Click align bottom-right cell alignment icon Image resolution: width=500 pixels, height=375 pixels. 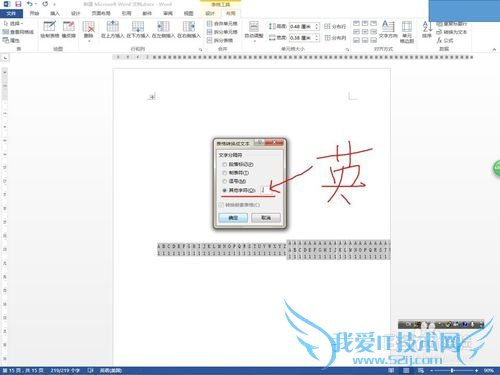[x=374, y=40]
